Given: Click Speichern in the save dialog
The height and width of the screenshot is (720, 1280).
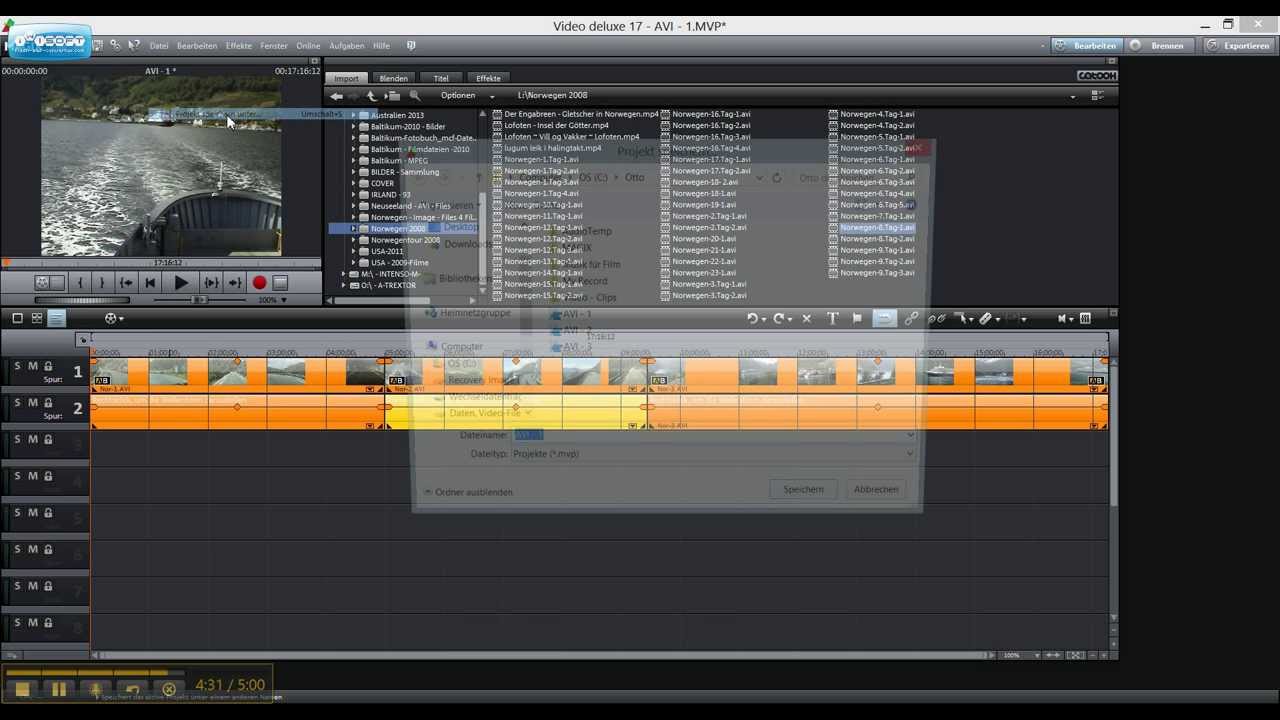Looking at the screenshot, I should click(x=804, y=489).
